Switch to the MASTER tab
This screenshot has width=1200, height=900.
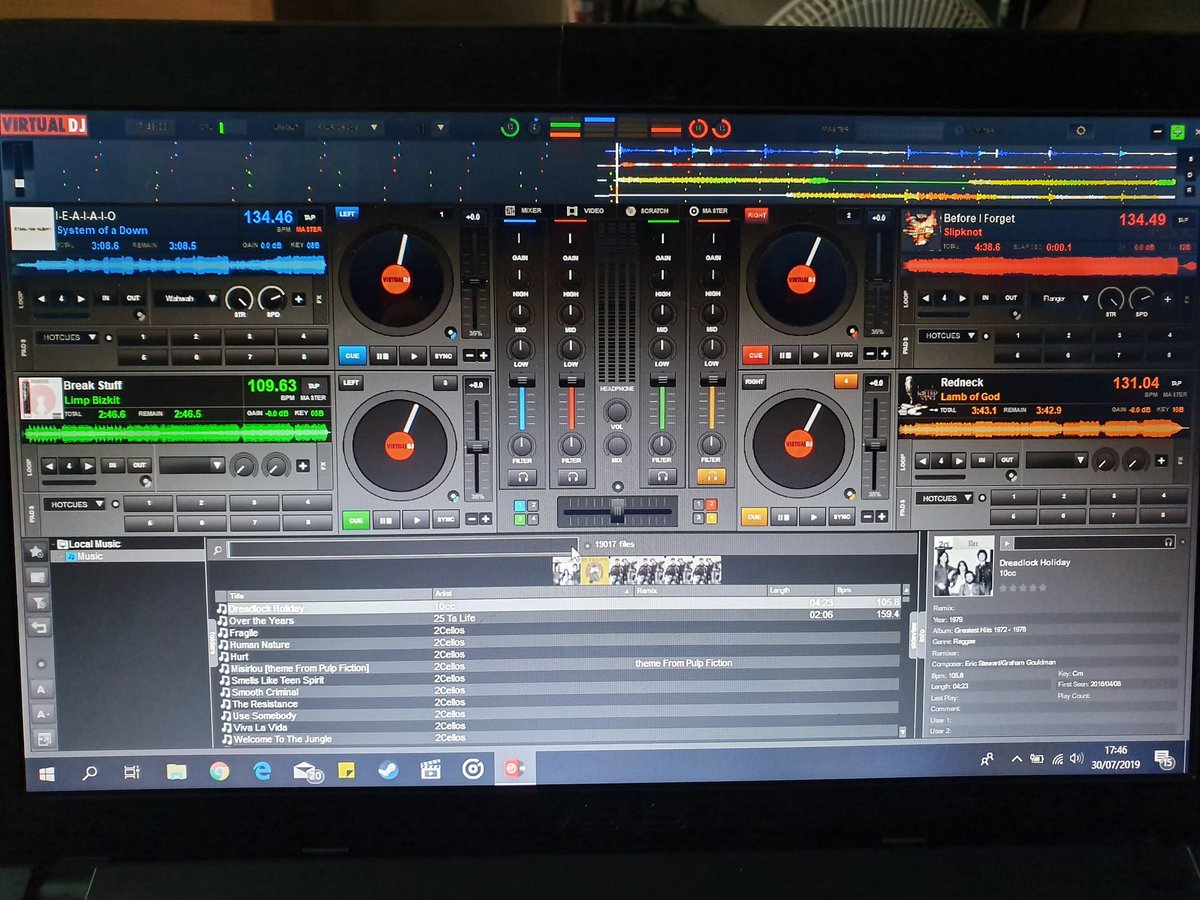709,211
